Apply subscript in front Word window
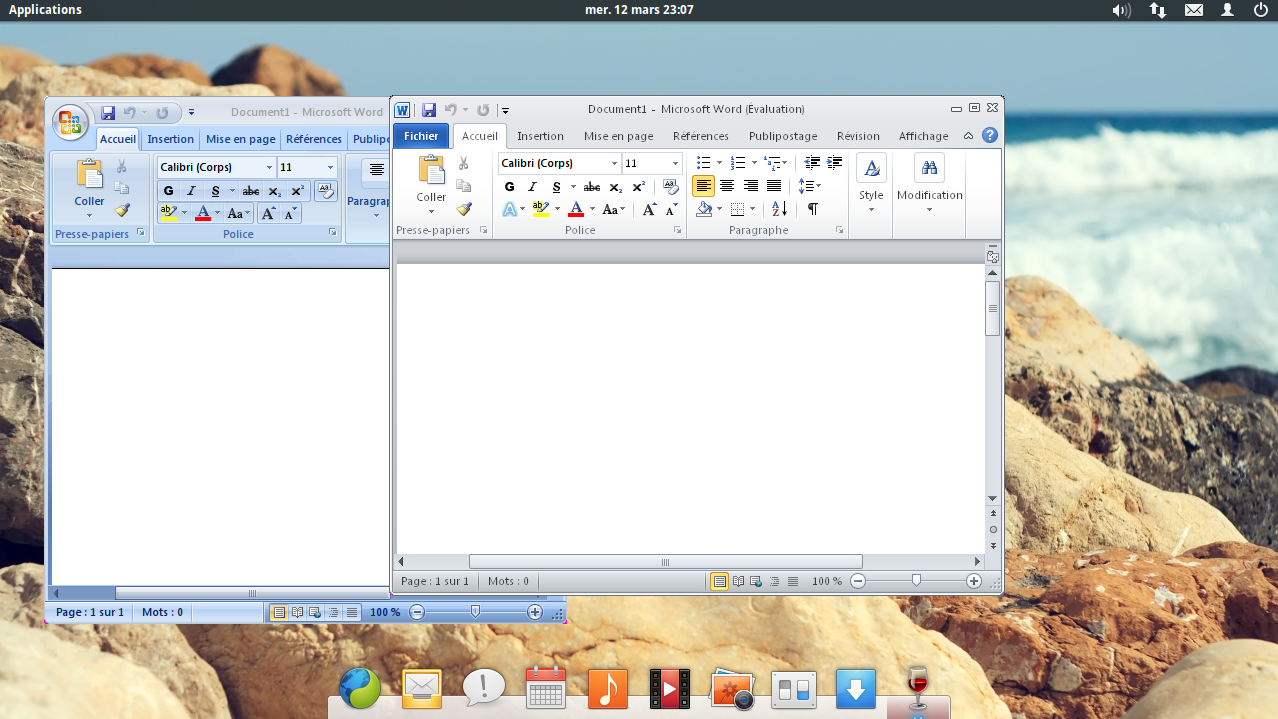The height and width of the screenshot is (719, 1278). click(x=615, y=187)
